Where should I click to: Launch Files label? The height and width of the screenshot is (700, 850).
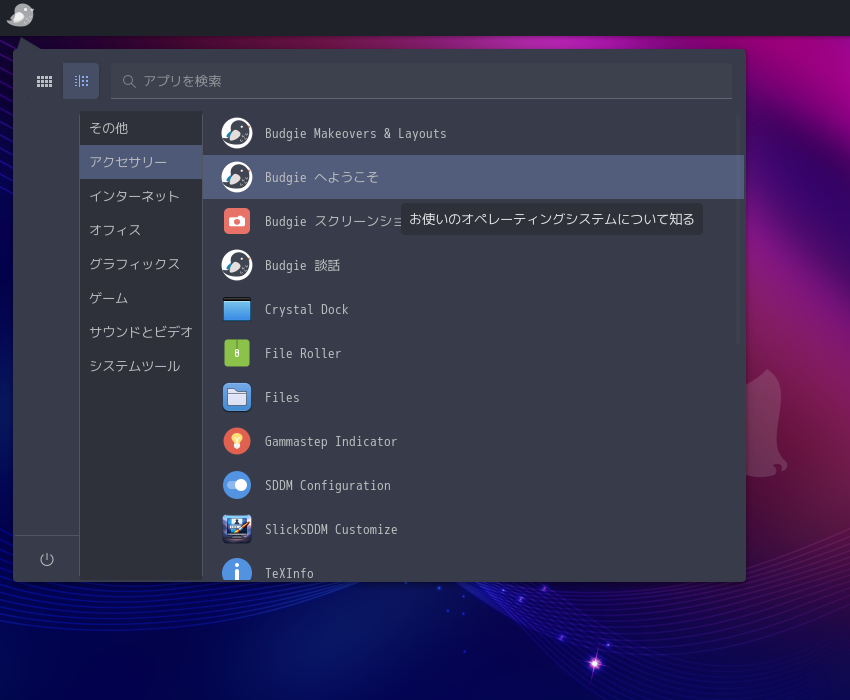[282, 397]
